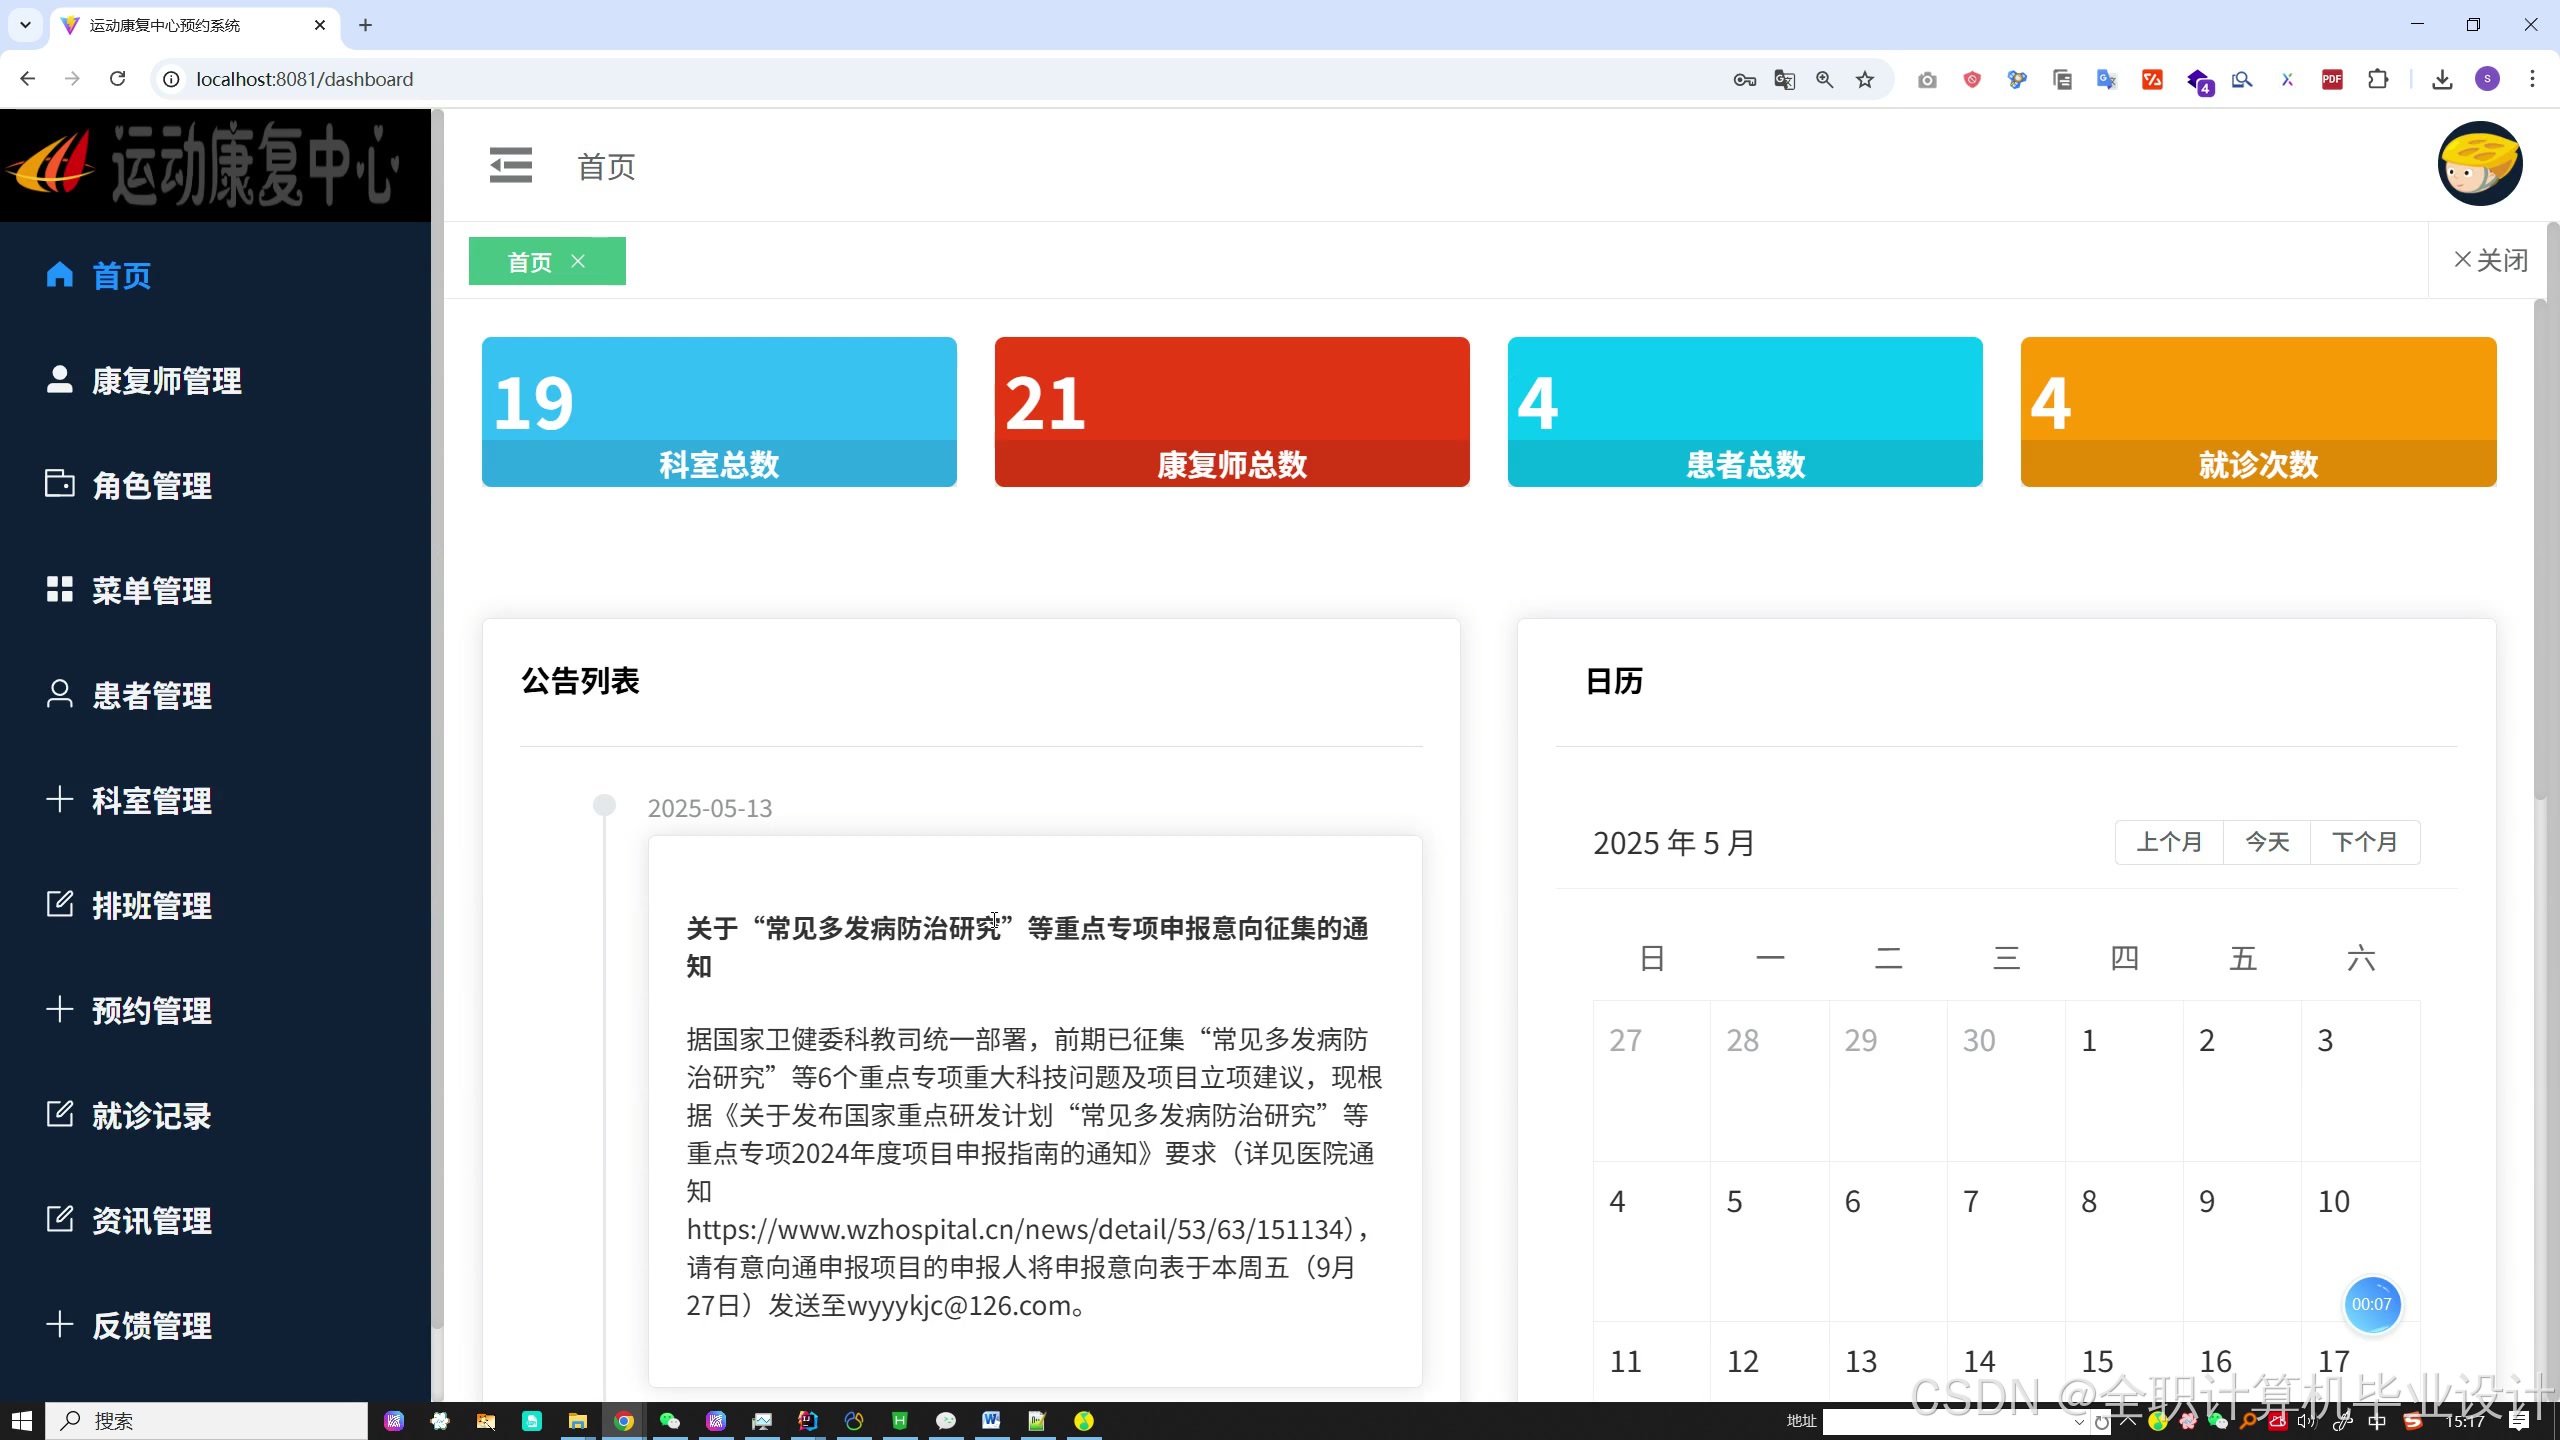
Task: Open 就诊记录 from the sidebar
Action: [x=151, y=1115]
